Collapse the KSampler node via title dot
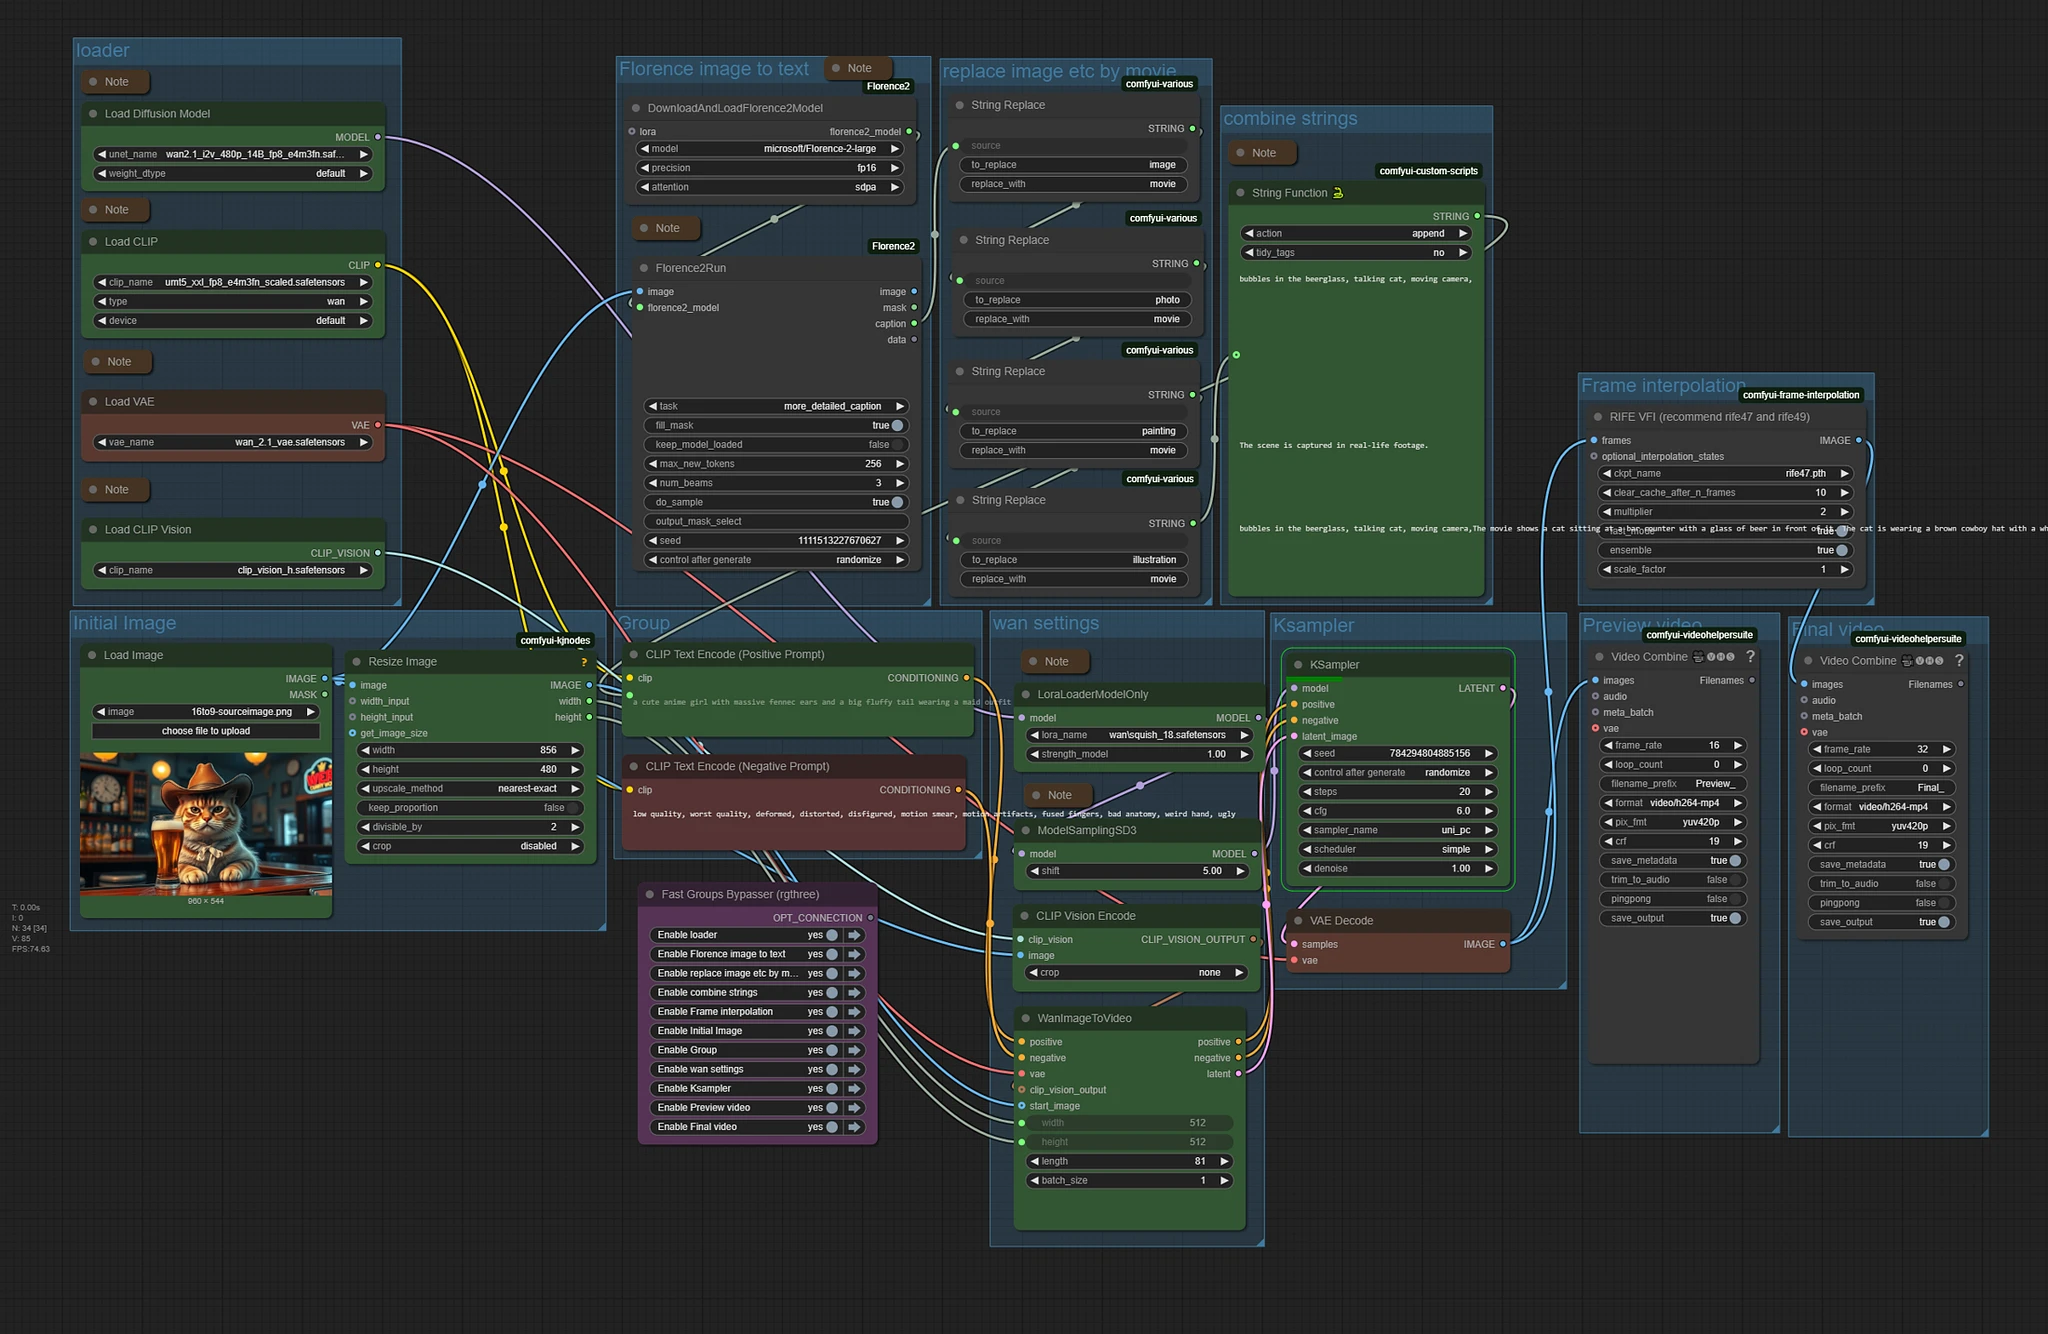The image size is (2048, 1334). point(1298,665)
